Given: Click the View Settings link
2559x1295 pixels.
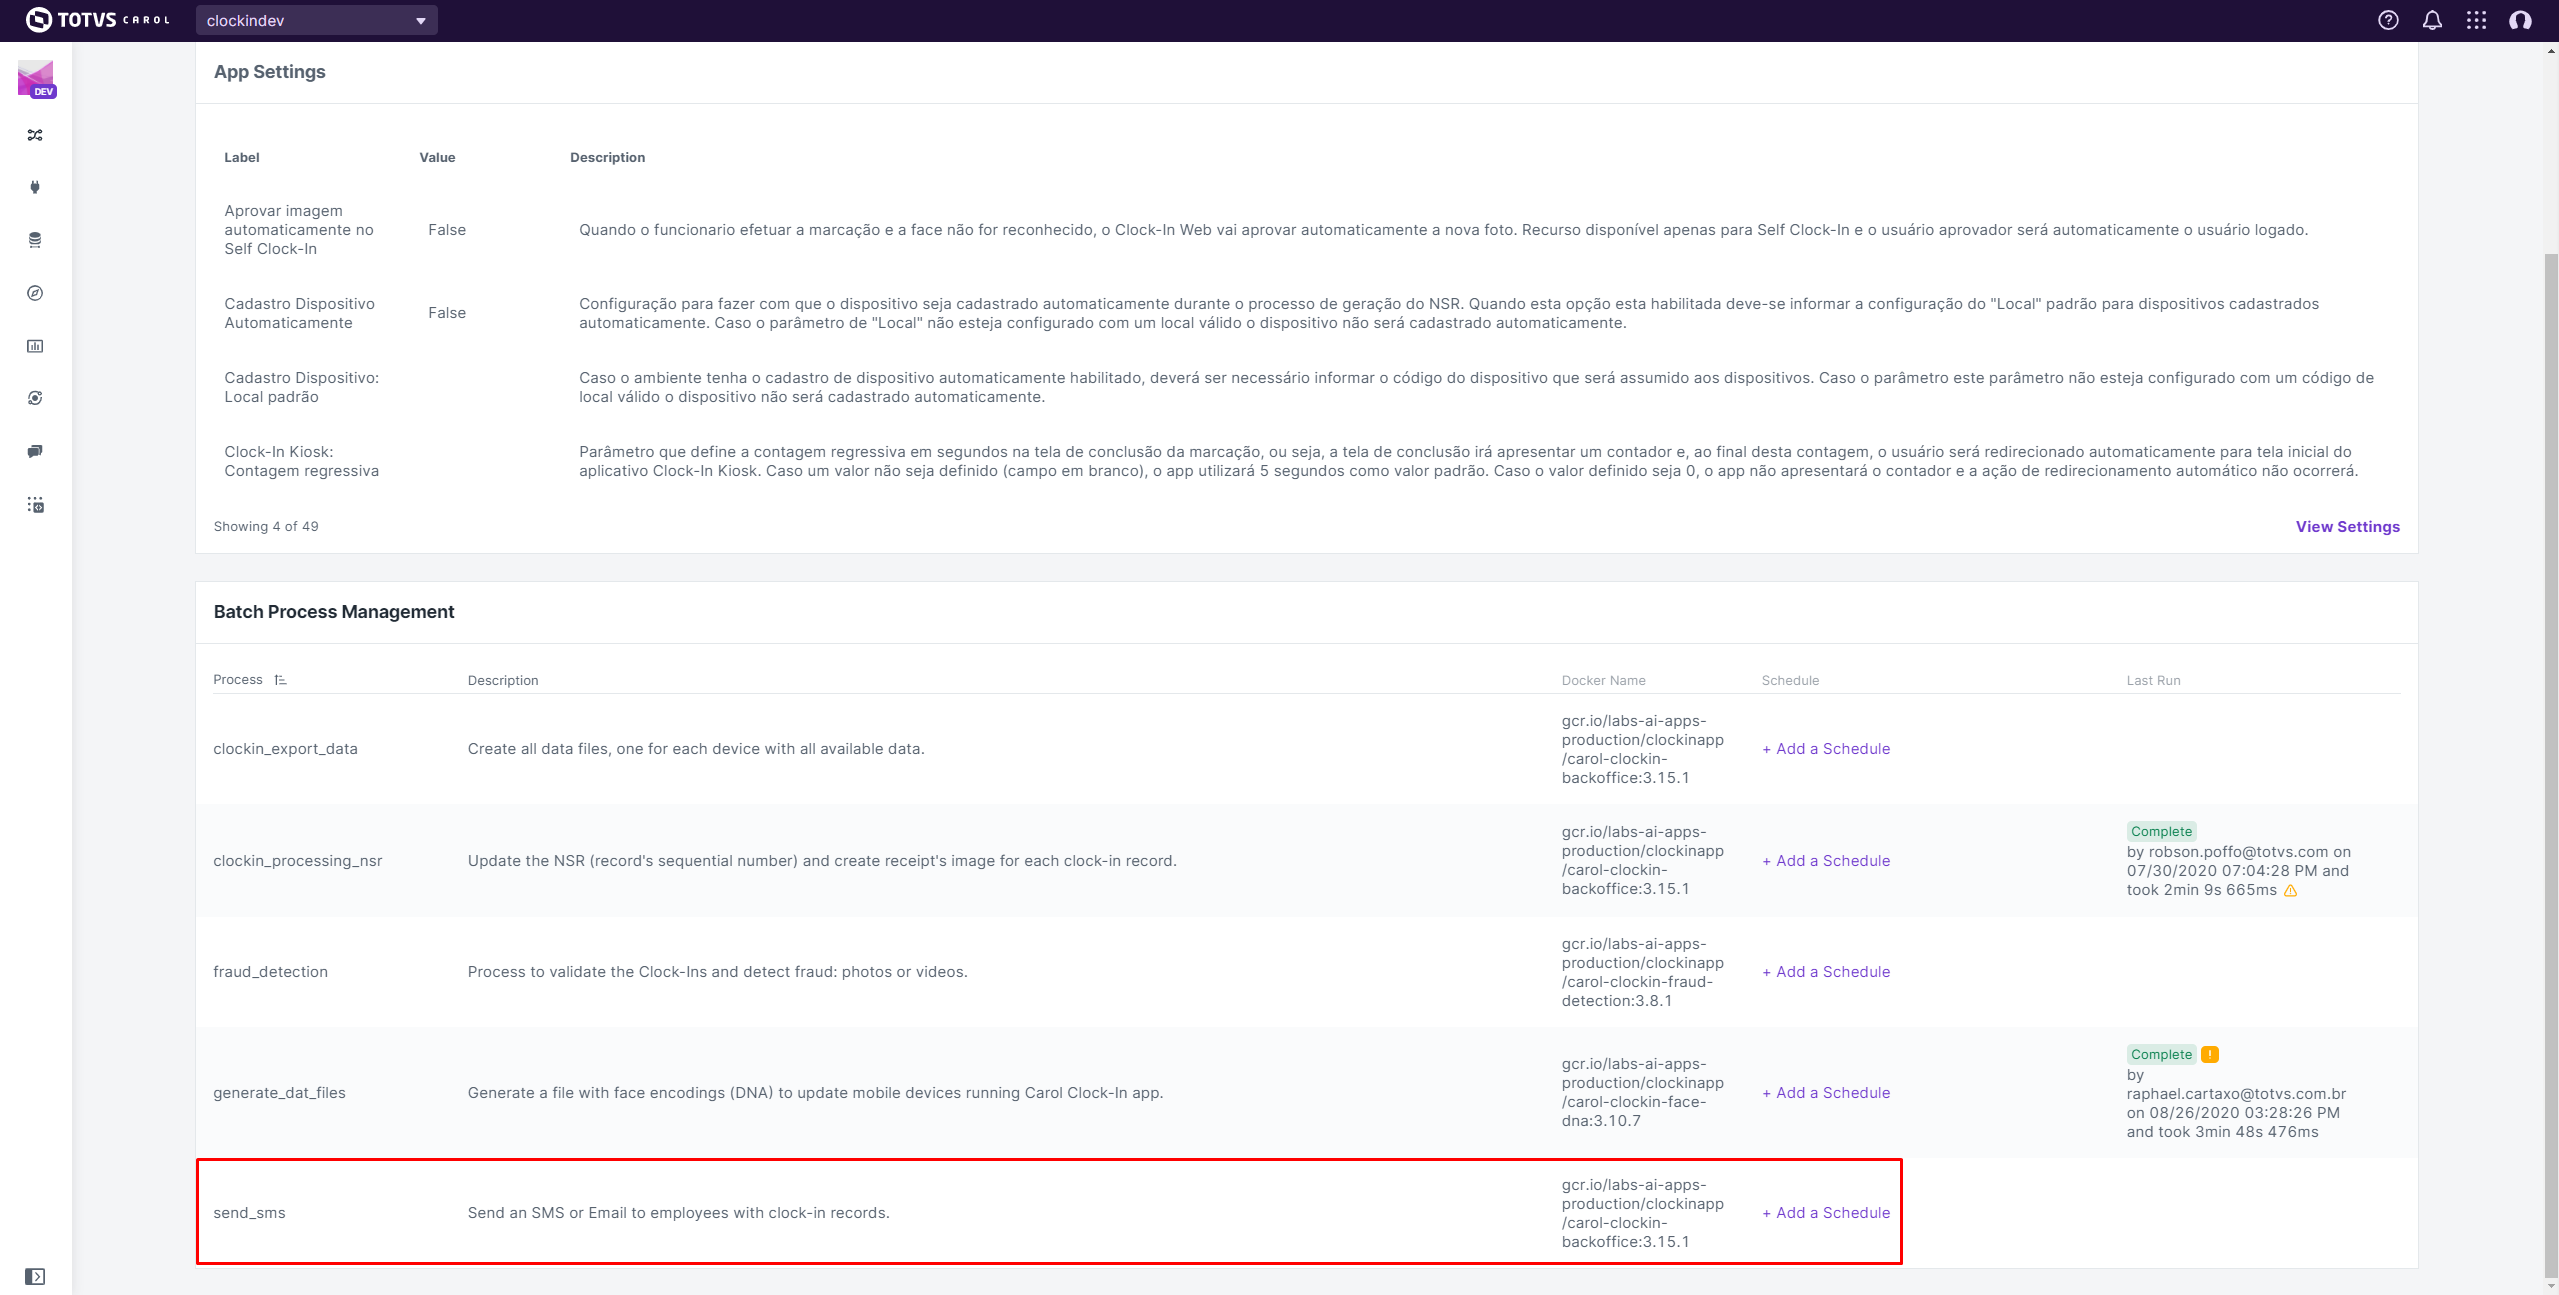Looking at the screenshot, I should point(2347,527).
